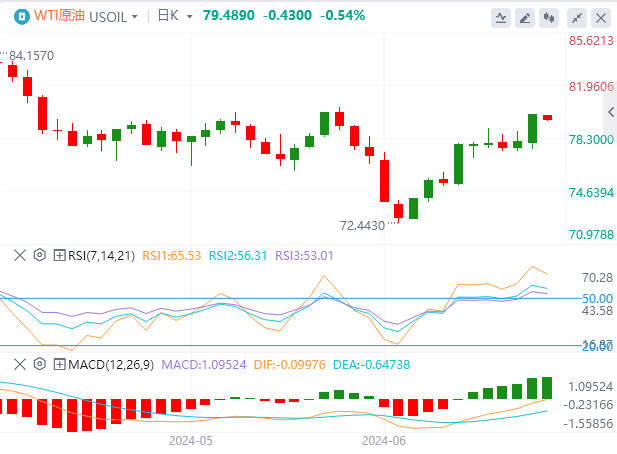Click the 74.6394 price axis label

591,193
